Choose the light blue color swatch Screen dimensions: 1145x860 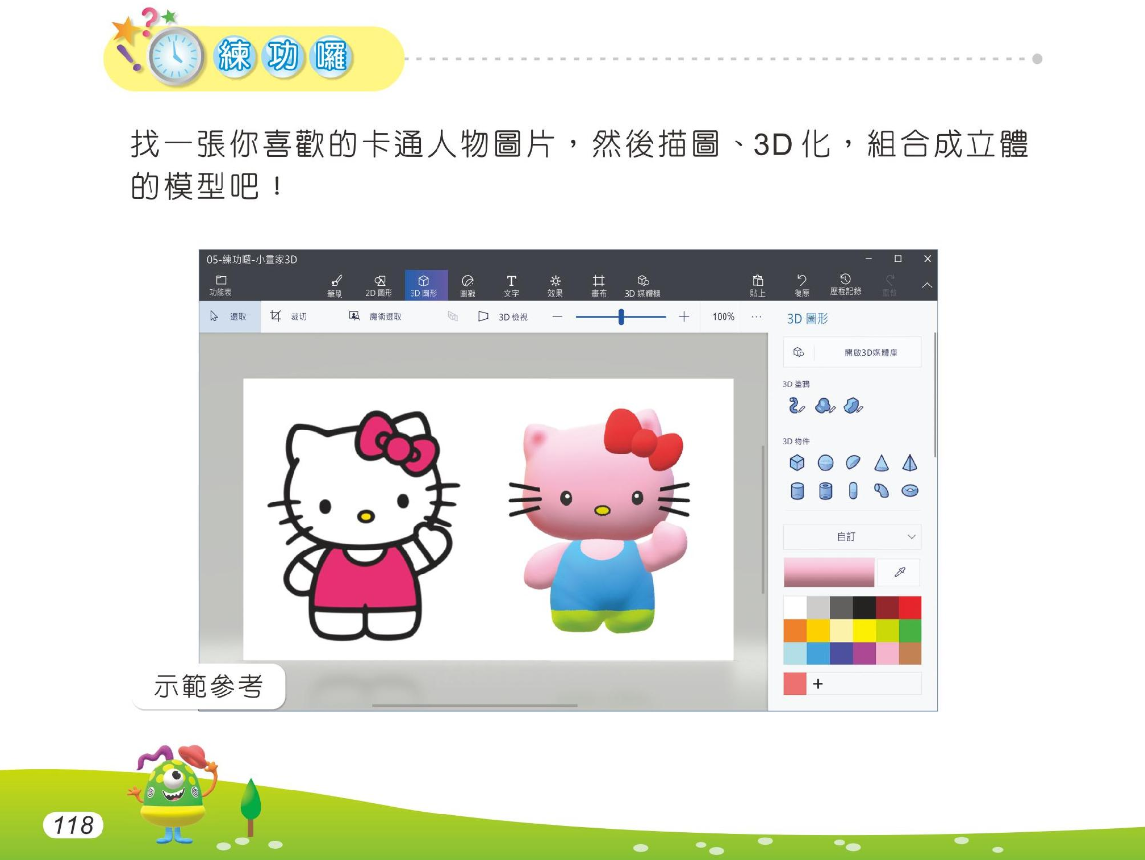click(795, 653)
